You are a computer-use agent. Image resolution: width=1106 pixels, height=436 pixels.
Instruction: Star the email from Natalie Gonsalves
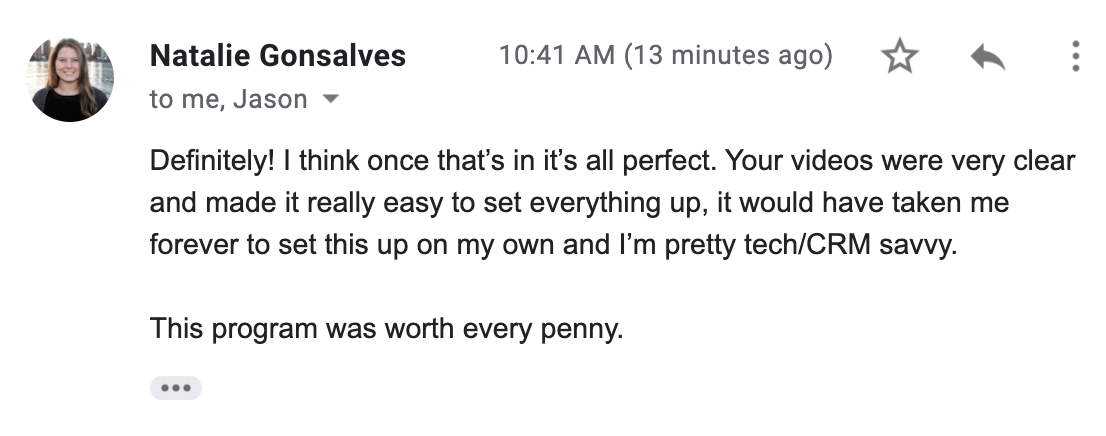point(900,56)
